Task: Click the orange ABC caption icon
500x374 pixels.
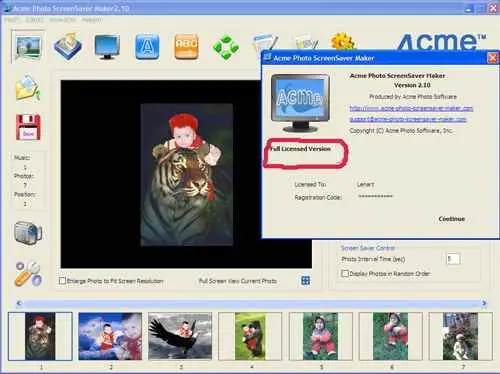Action: coord(186,47)
